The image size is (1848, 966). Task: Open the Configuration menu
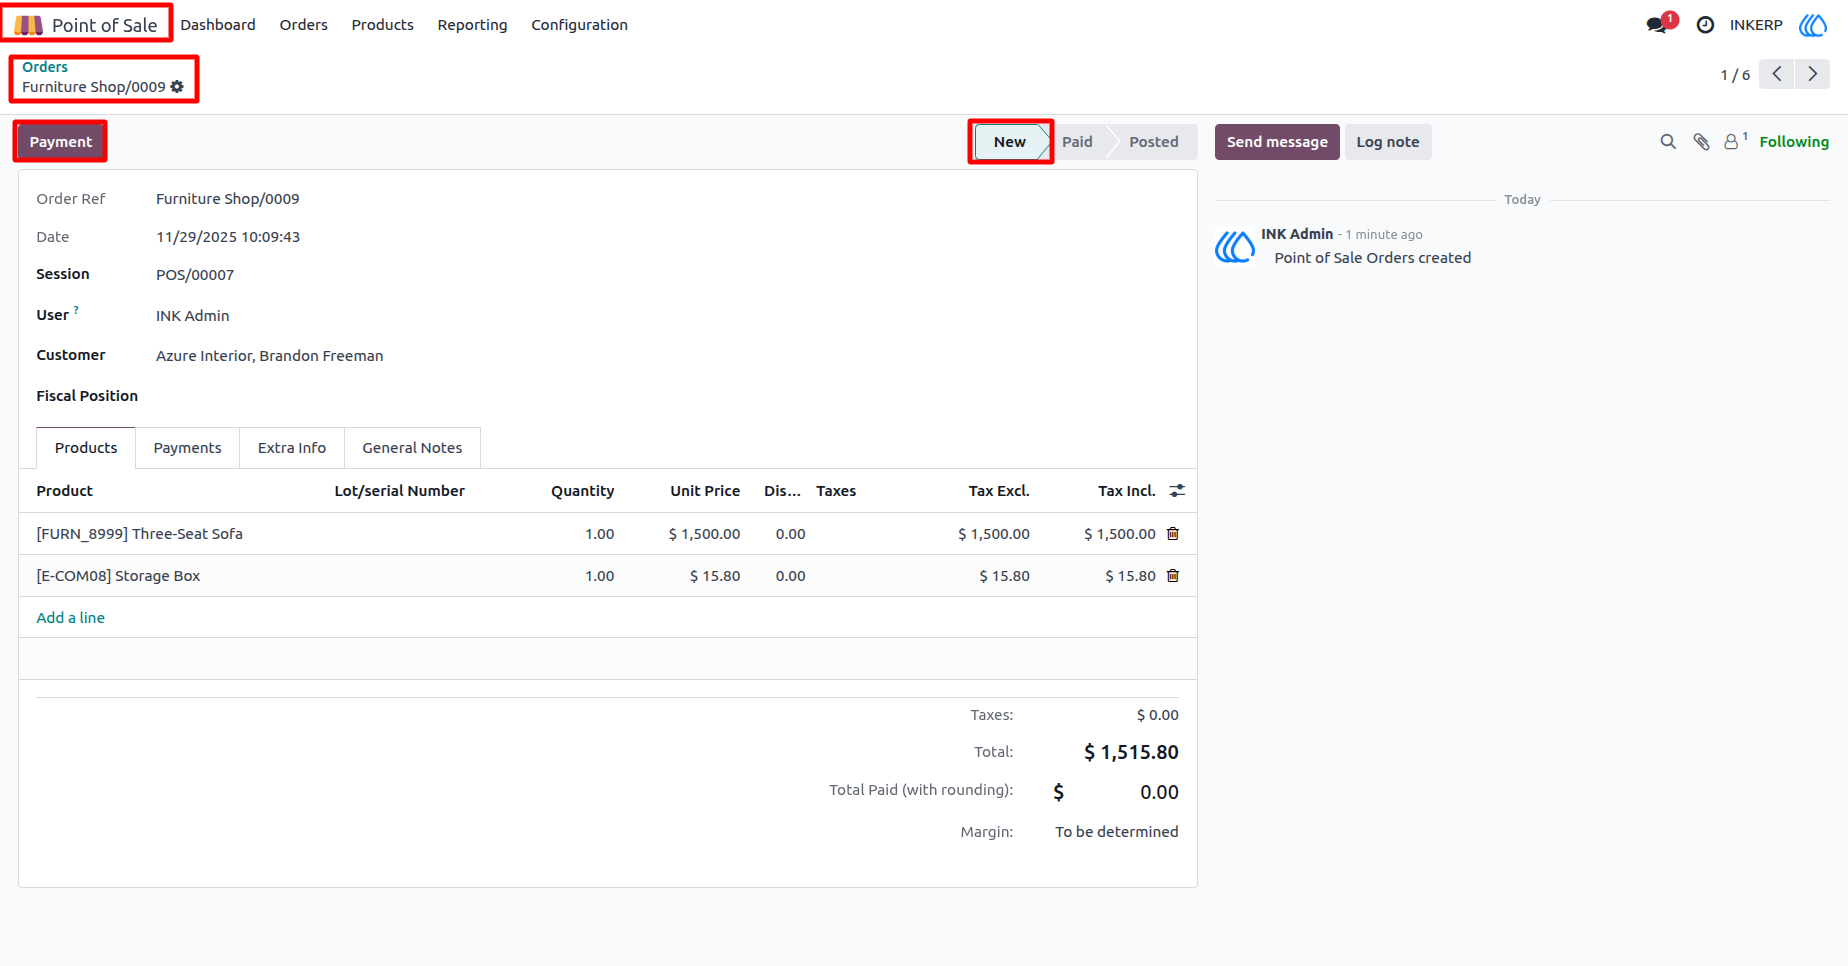[579, 25]
